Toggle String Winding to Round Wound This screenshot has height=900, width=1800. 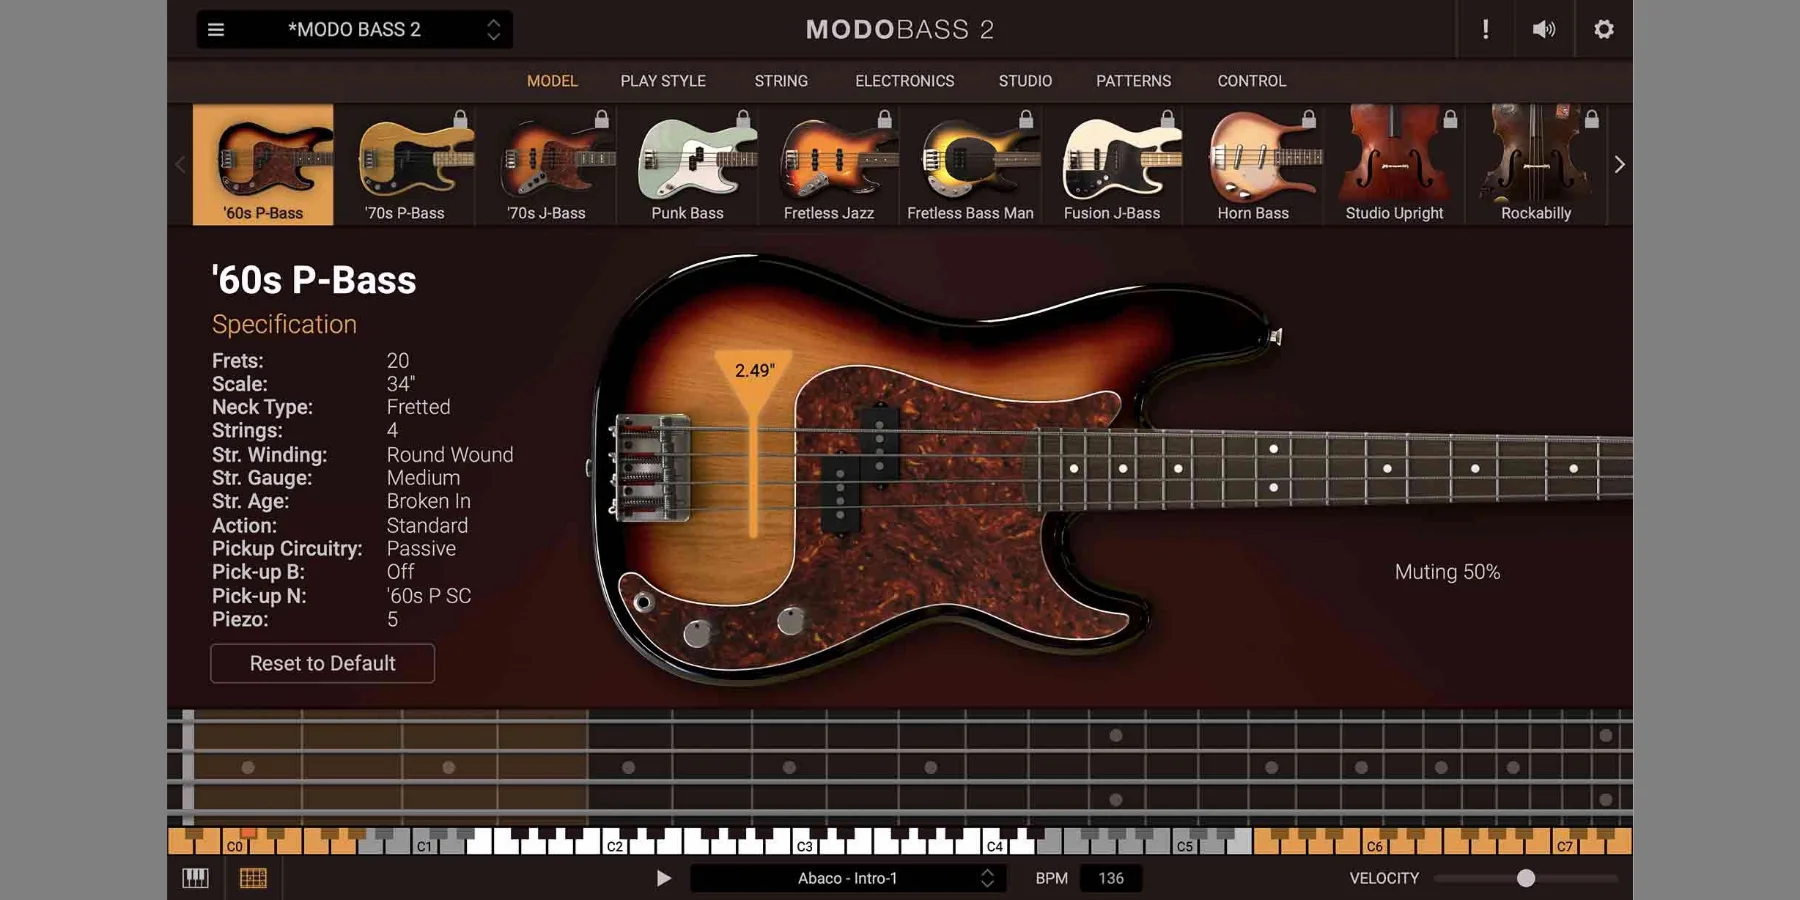click(449, 454)
